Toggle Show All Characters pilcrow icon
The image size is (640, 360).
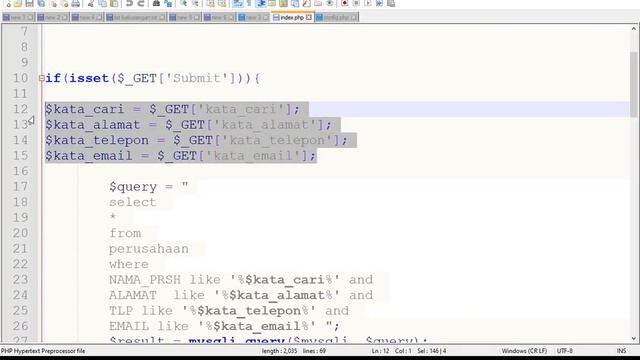pyautogui.click(x=249, y=4)
